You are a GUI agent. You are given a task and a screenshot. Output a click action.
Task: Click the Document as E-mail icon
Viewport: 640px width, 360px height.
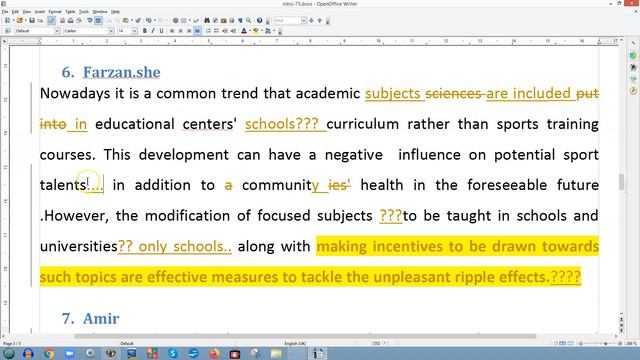tap(40, 20)
